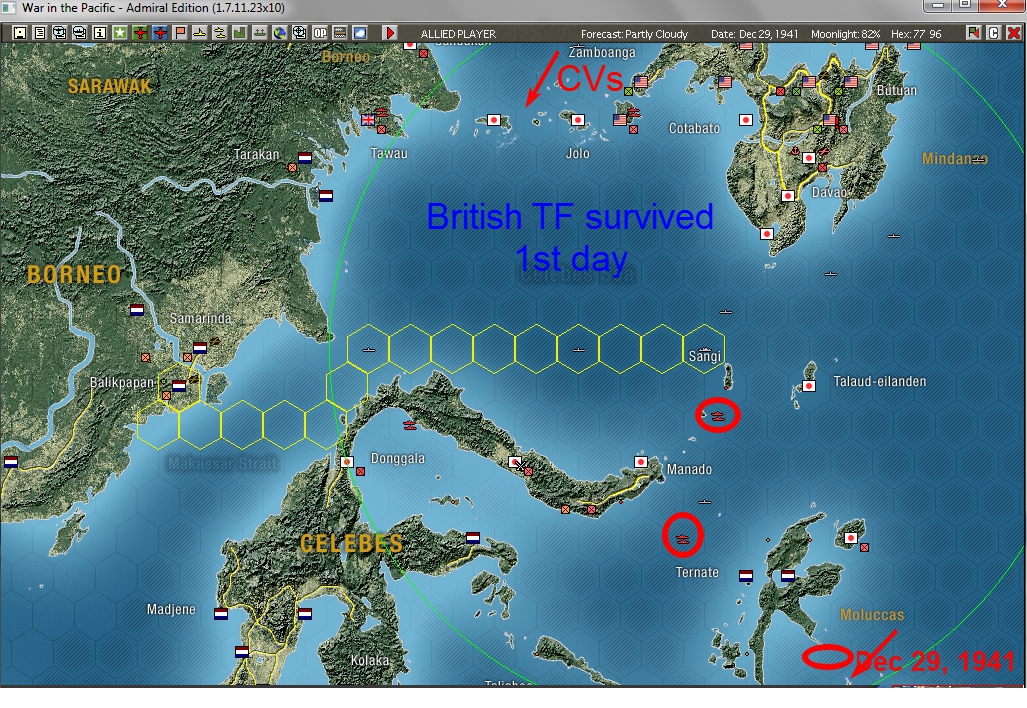Click the 'Hex: 77 96' status text
This screenshot has width=1027, height=708.
916,34
